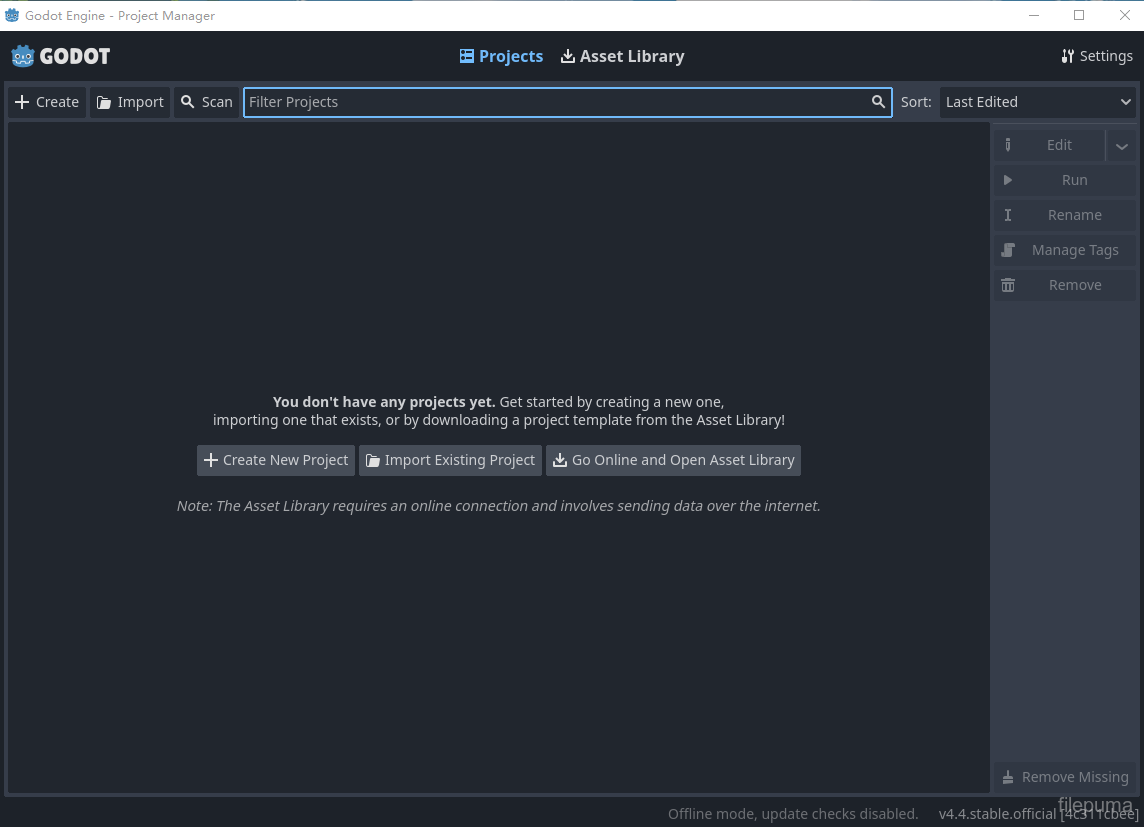Click the Manage Tags icon
Image resolution: width=1144 pixels, height=827 pixels.
pos(1008,250)
